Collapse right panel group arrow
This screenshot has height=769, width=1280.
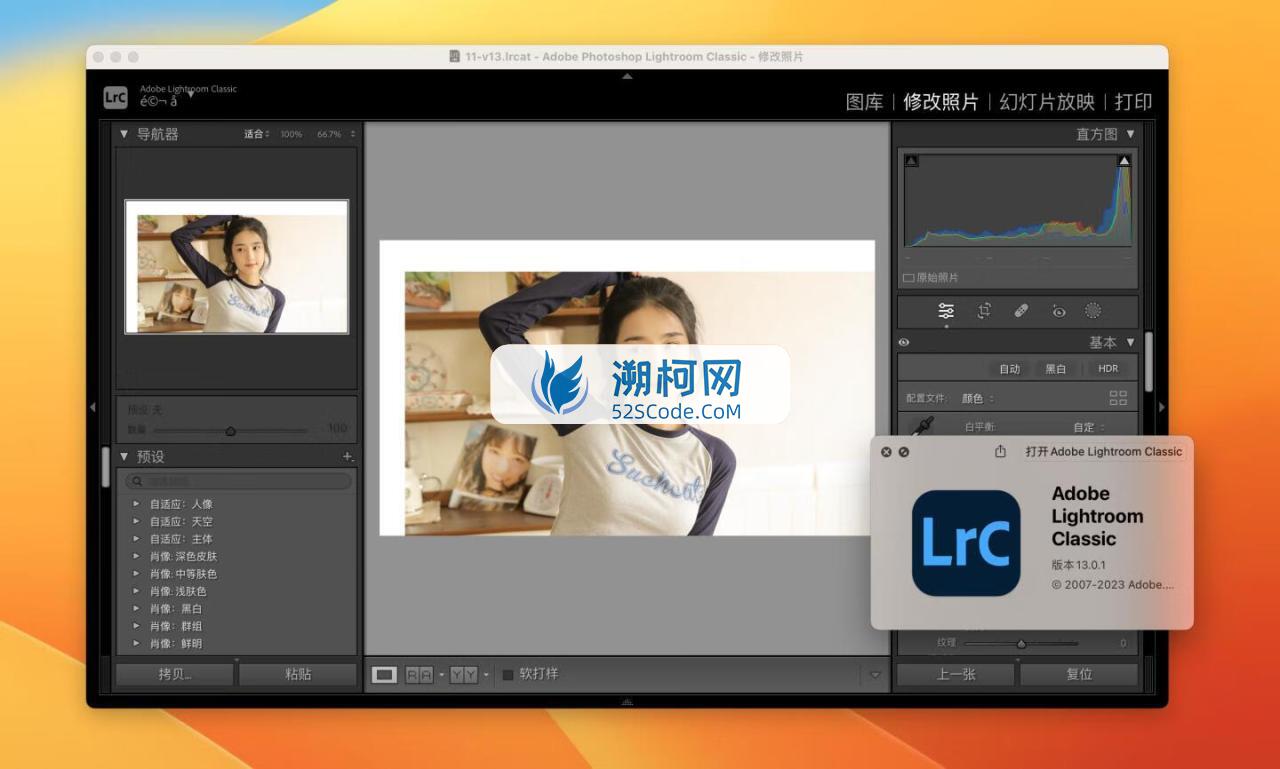[x=1161, y=407]
